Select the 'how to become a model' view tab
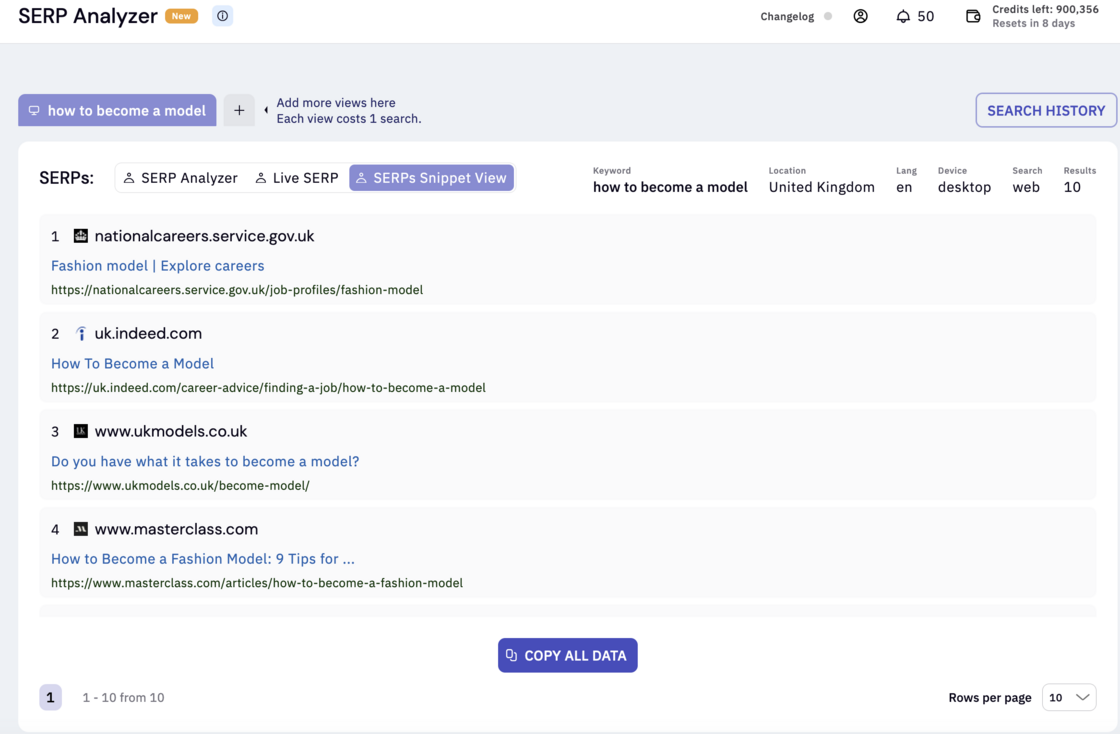 (117, 111)
